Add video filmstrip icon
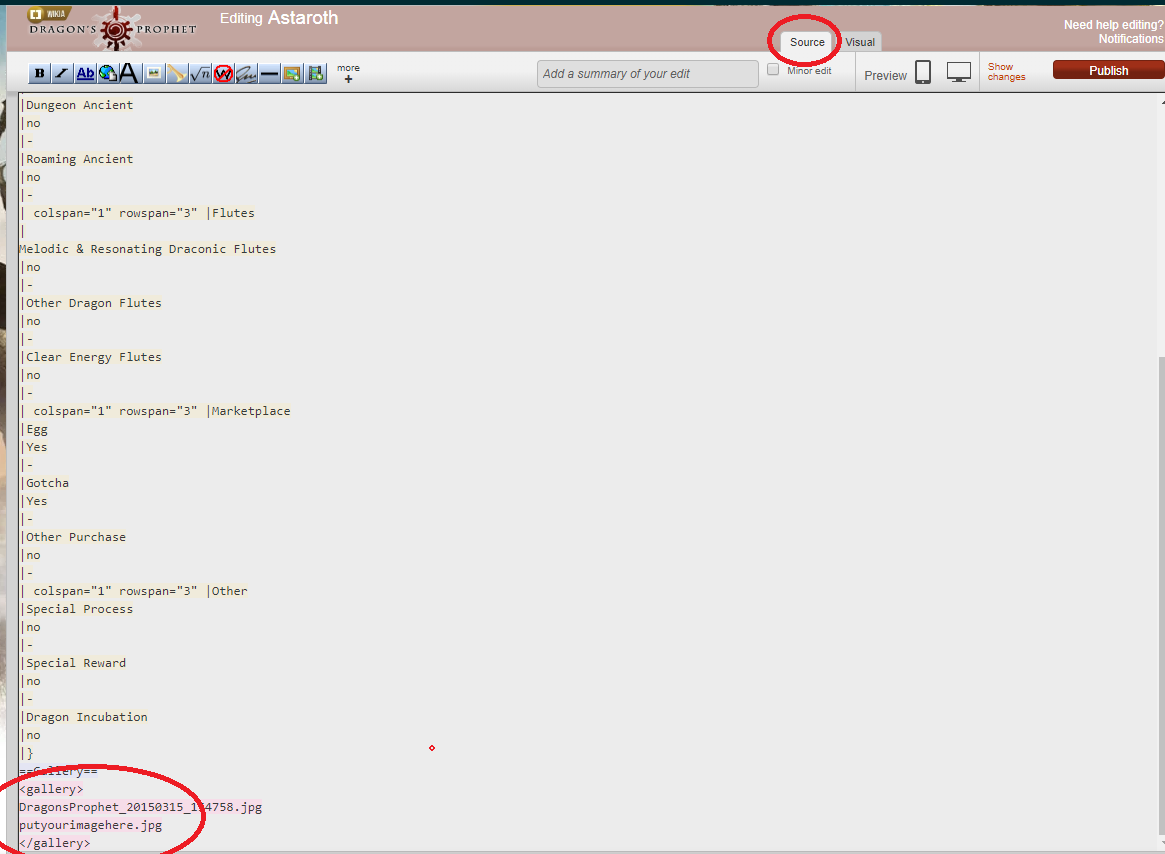Viewport: 1165px width, 854px height. [317, 73]
